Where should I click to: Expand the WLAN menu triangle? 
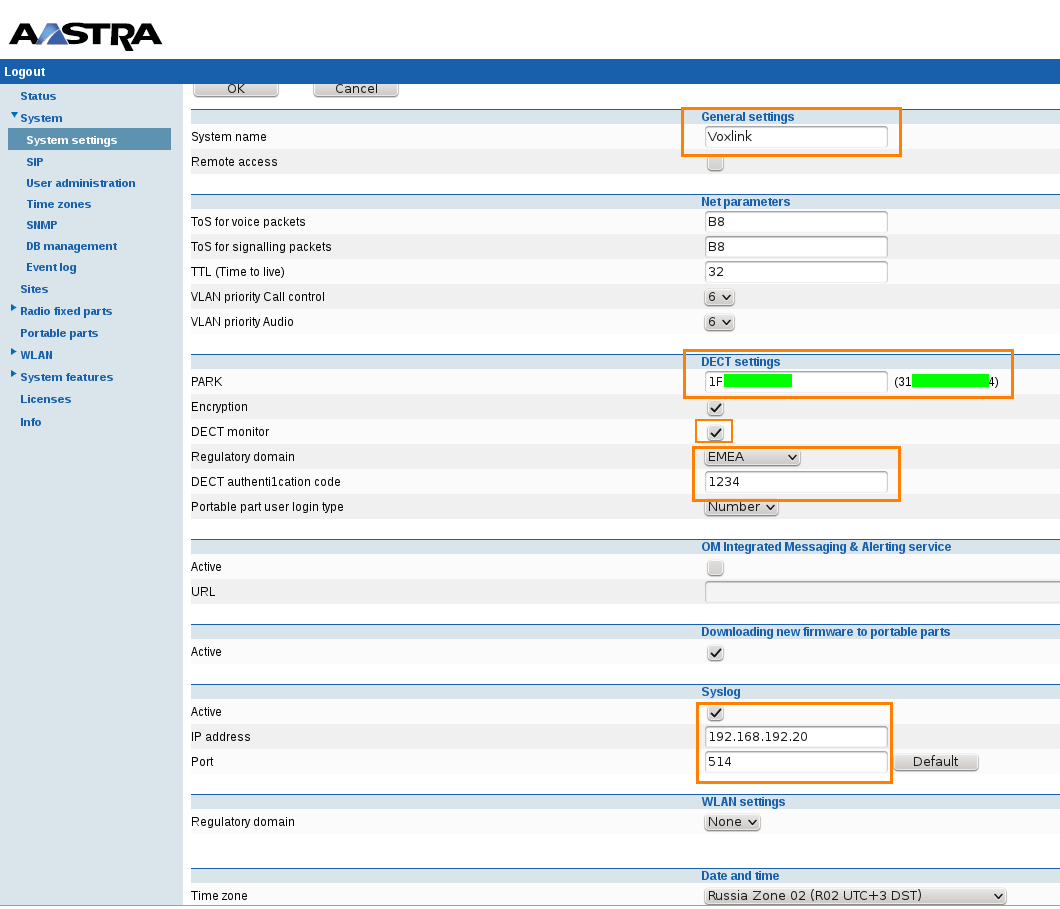[14, 351]
